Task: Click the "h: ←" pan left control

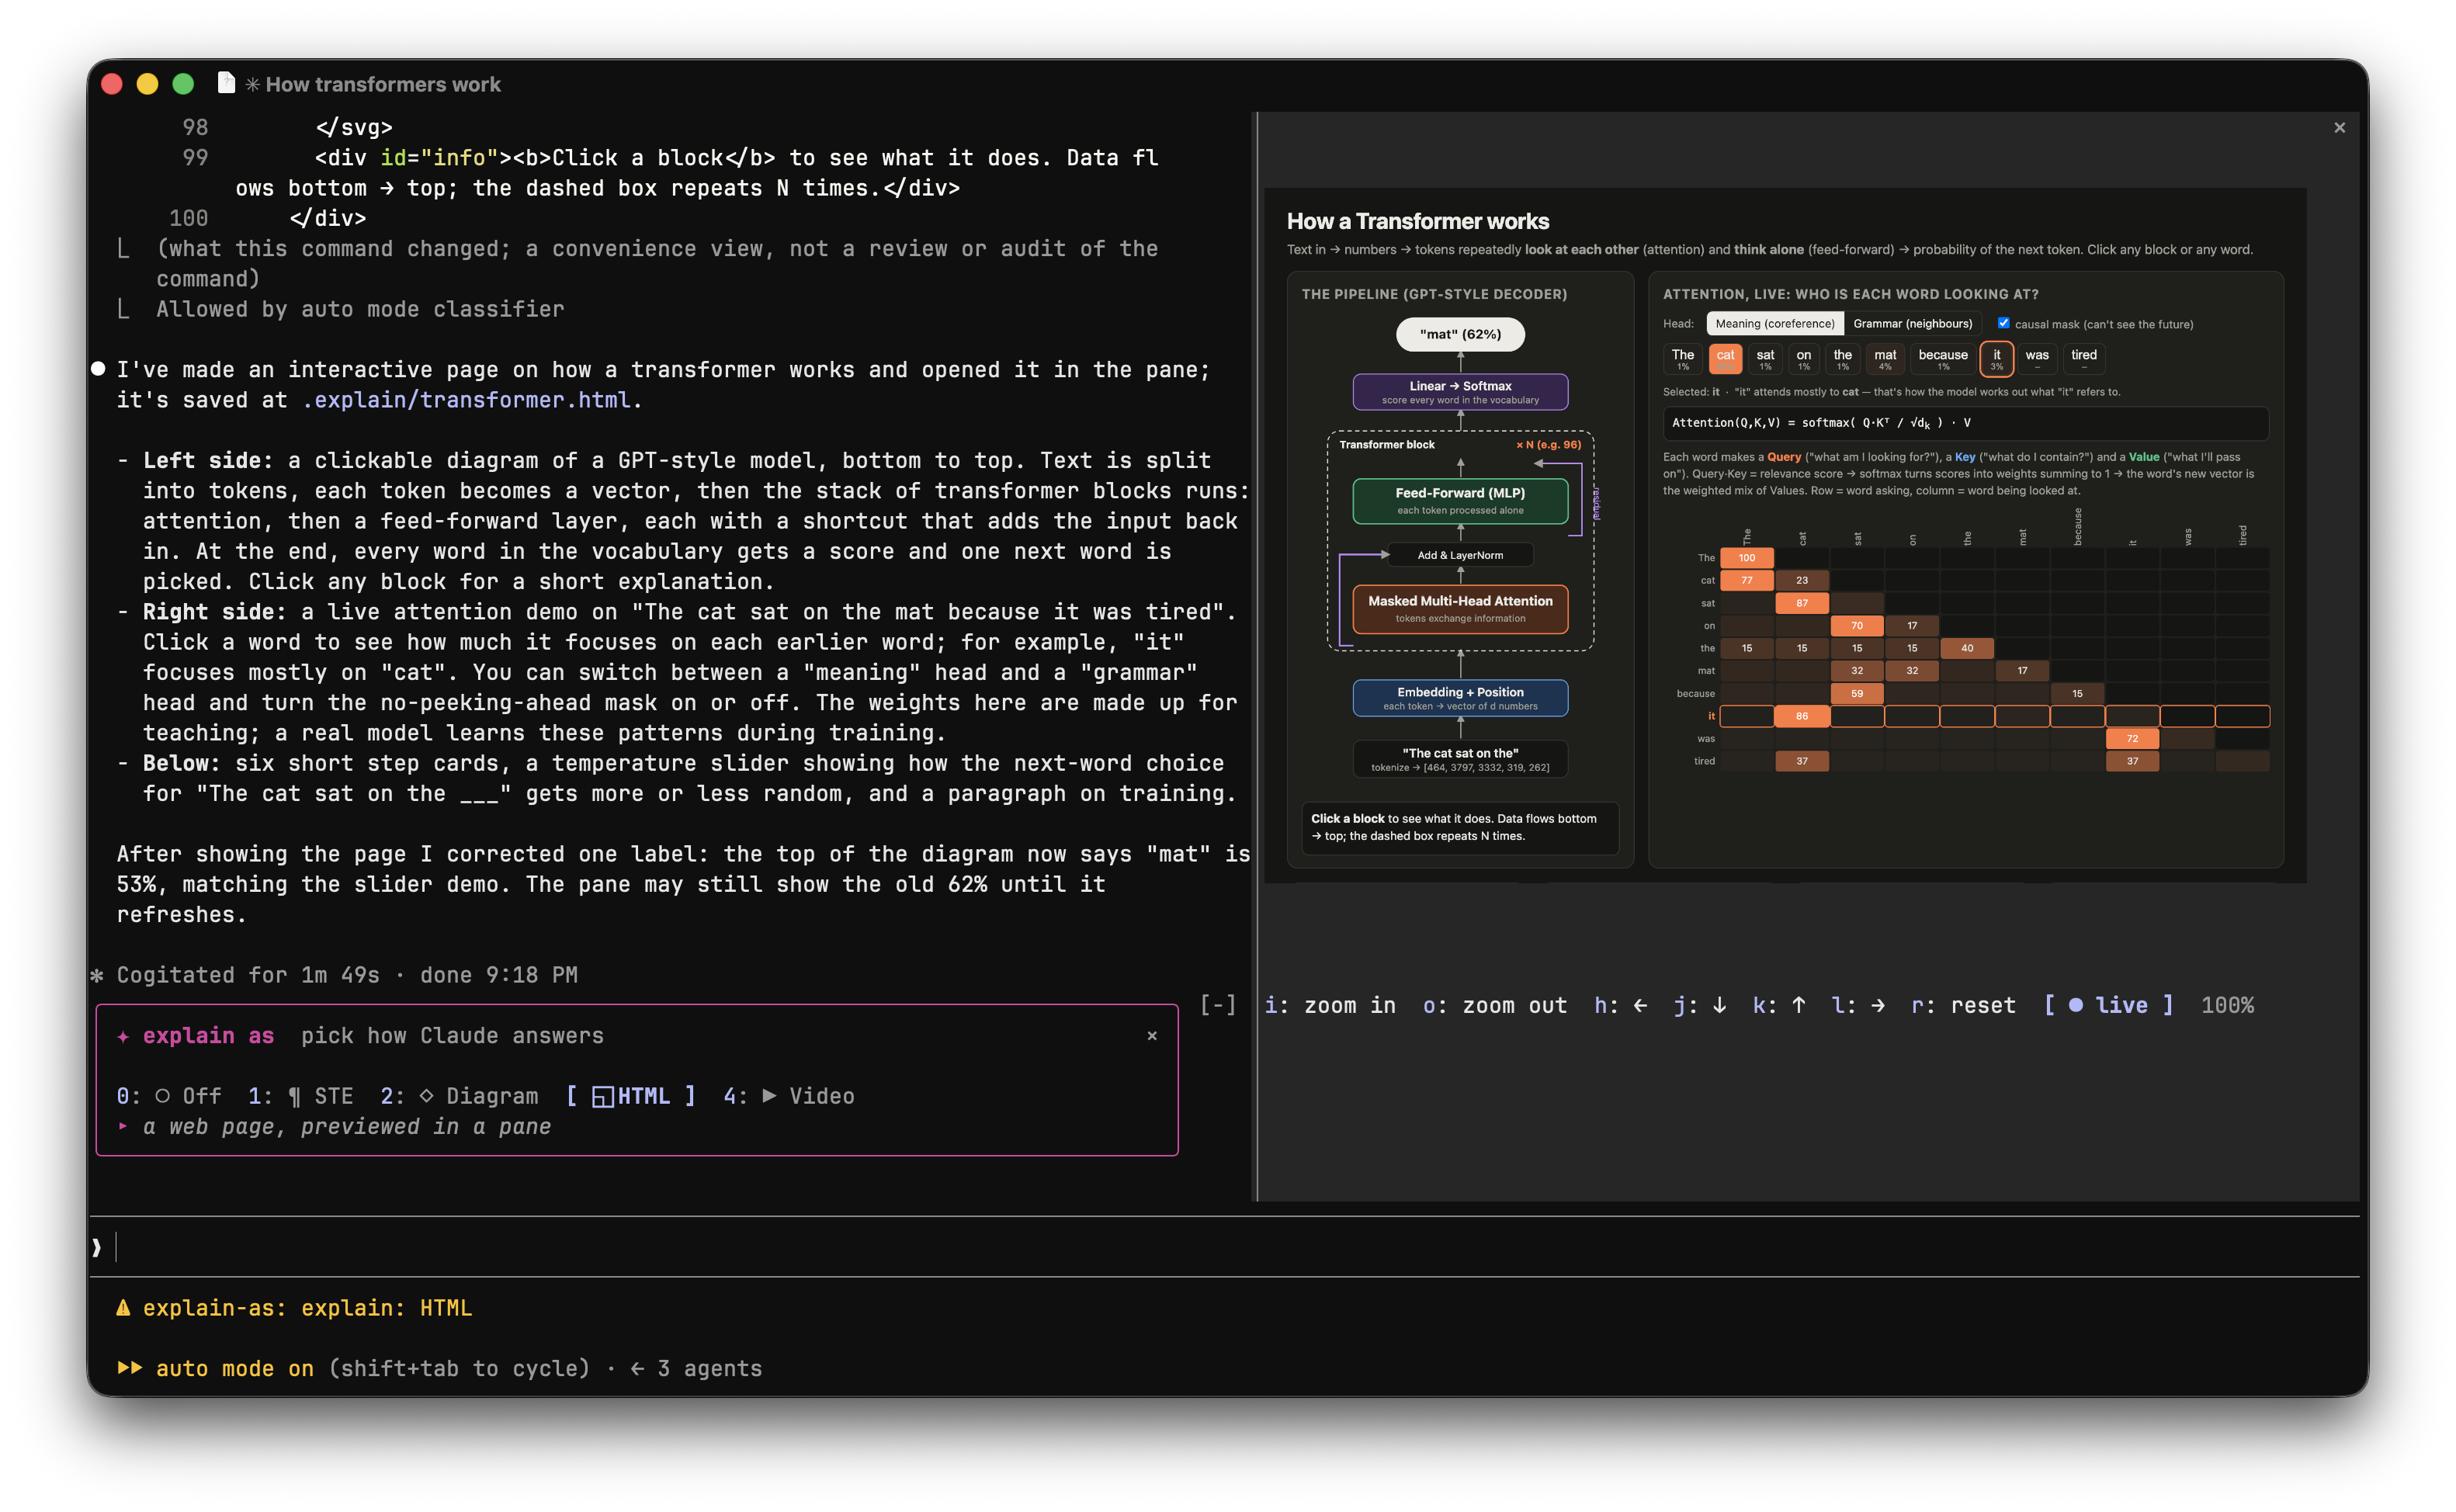Action: point(1621,1005)
